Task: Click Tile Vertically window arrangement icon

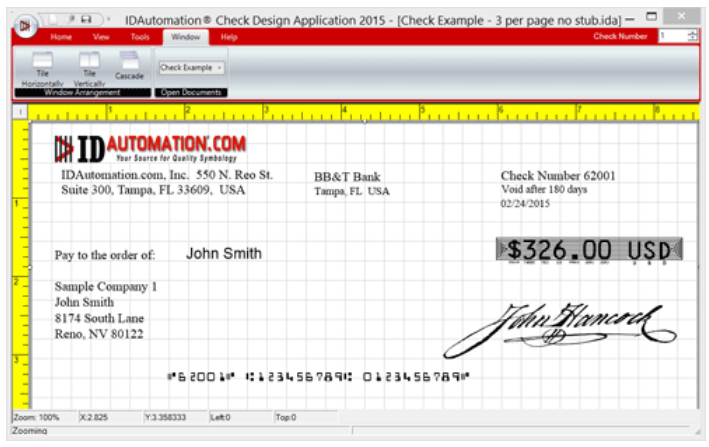Action: (89, 69)
